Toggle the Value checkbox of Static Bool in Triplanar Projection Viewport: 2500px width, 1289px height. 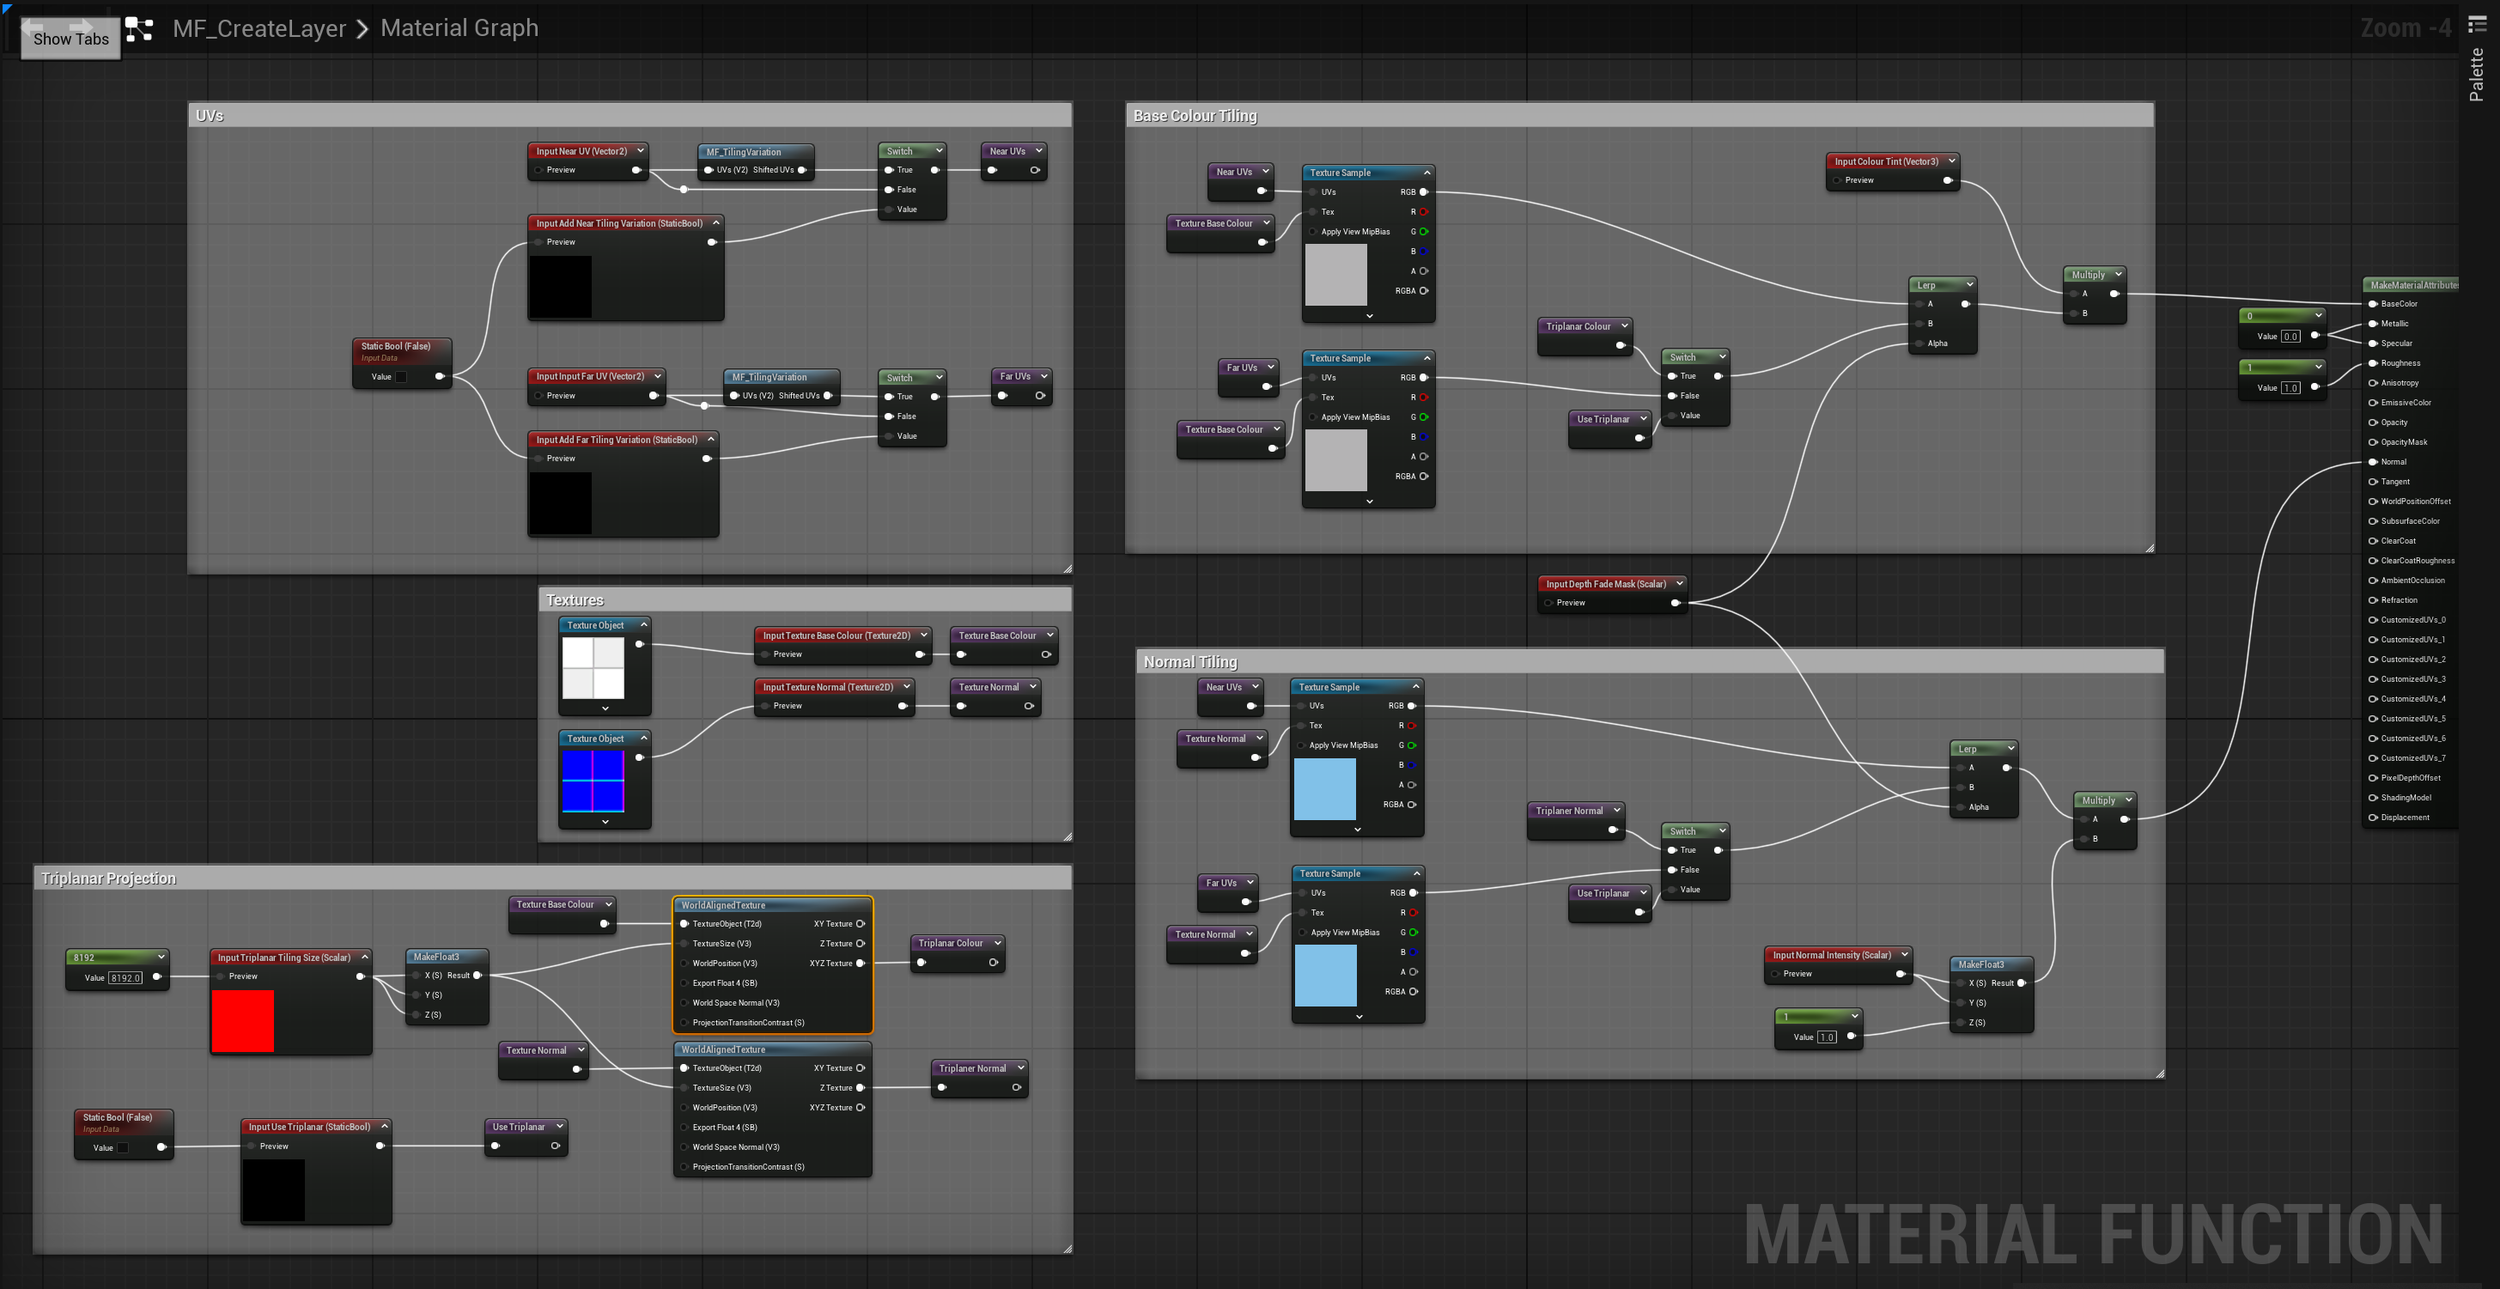[x=123, y=1148]
